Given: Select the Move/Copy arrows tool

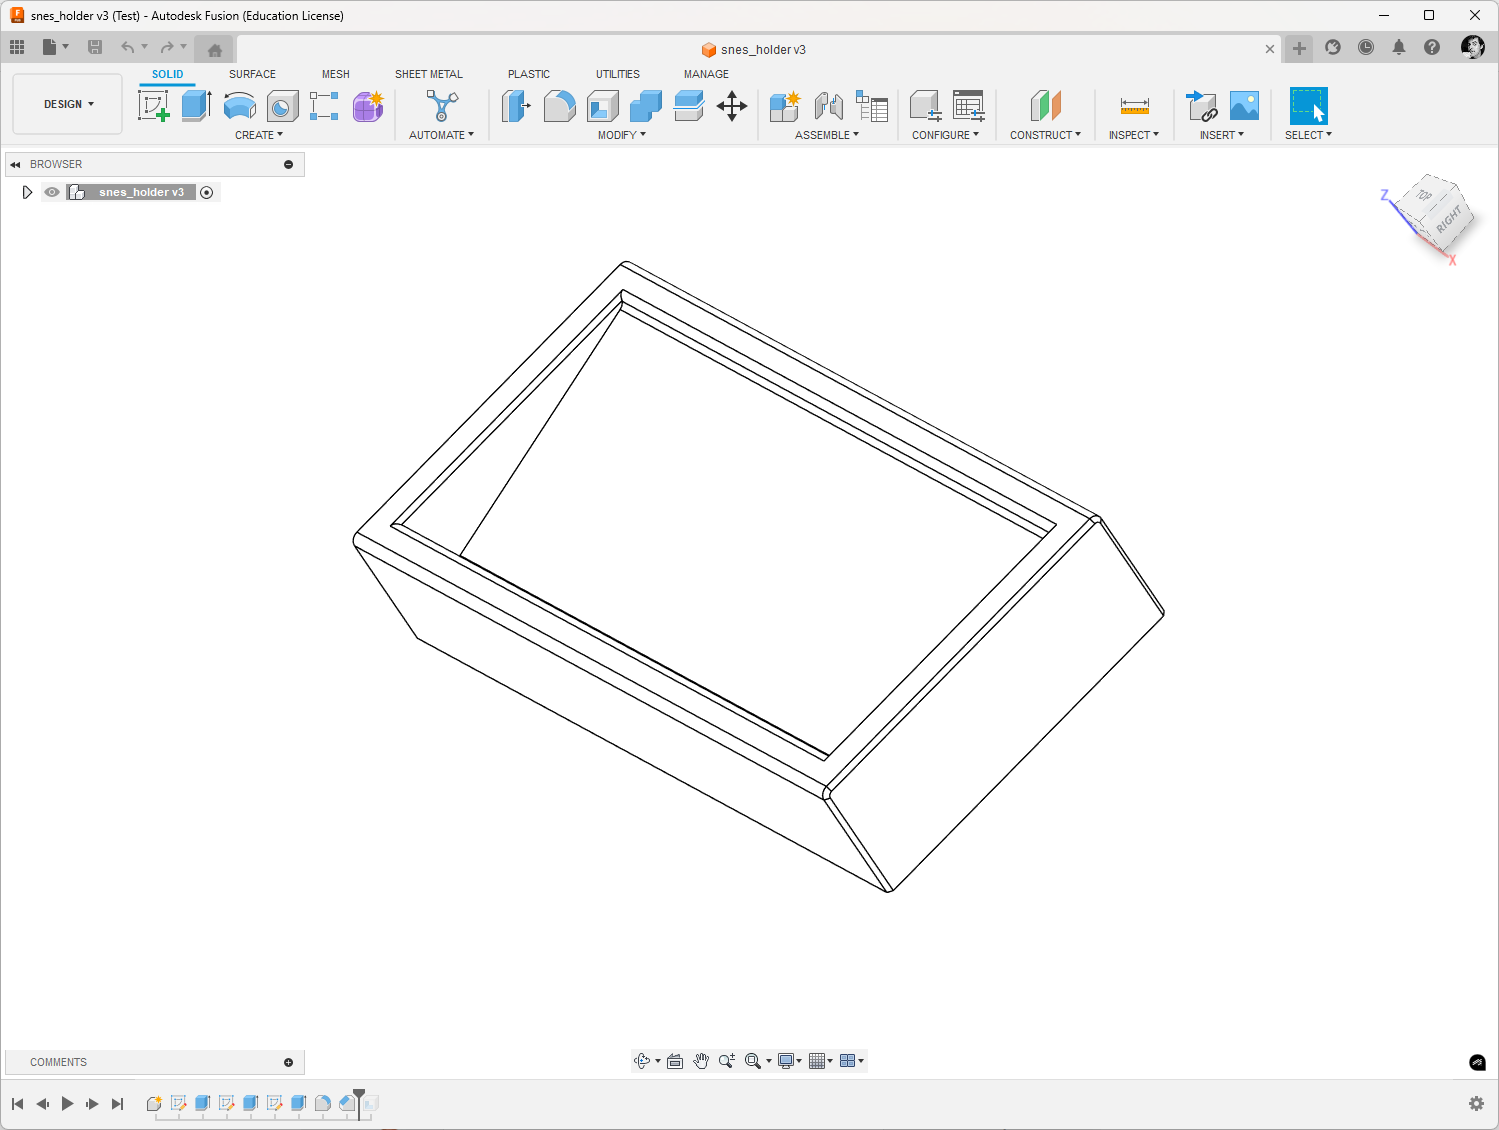Looking at the screenshot, I should click(x=732, y=105).
